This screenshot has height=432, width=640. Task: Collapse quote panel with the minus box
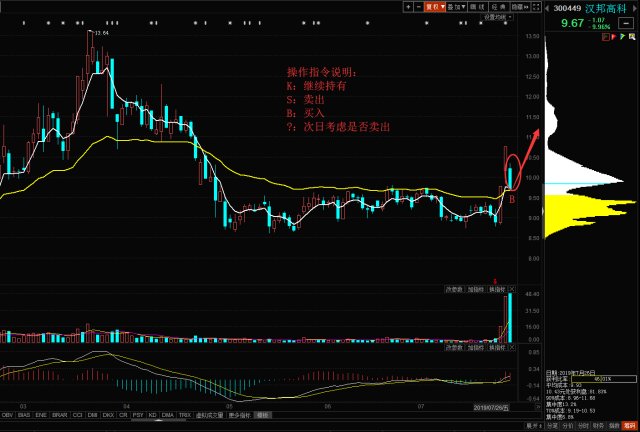626,23
